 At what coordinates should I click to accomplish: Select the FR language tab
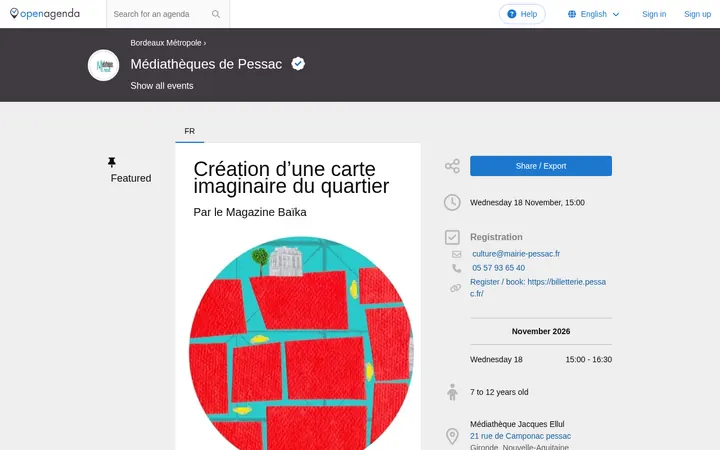190,131
